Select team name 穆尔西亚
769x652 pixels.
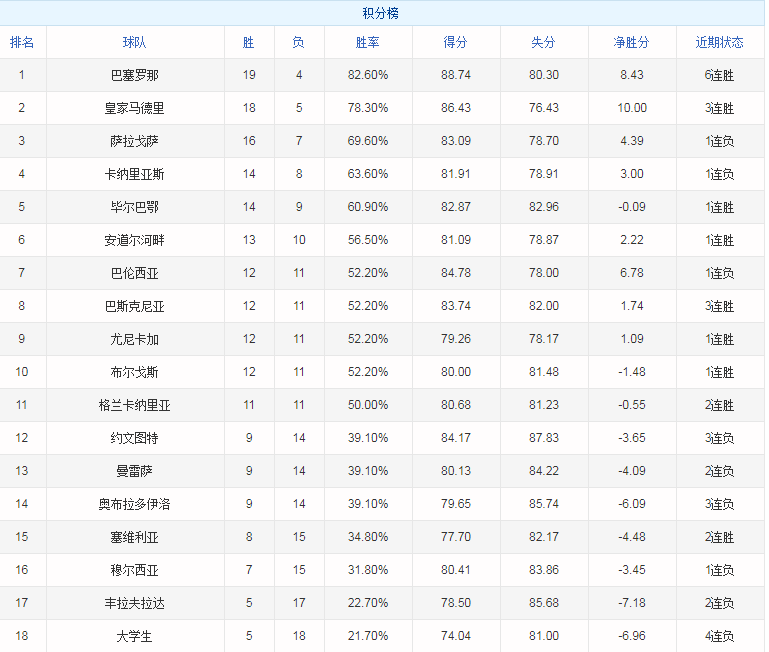(134, 570)
